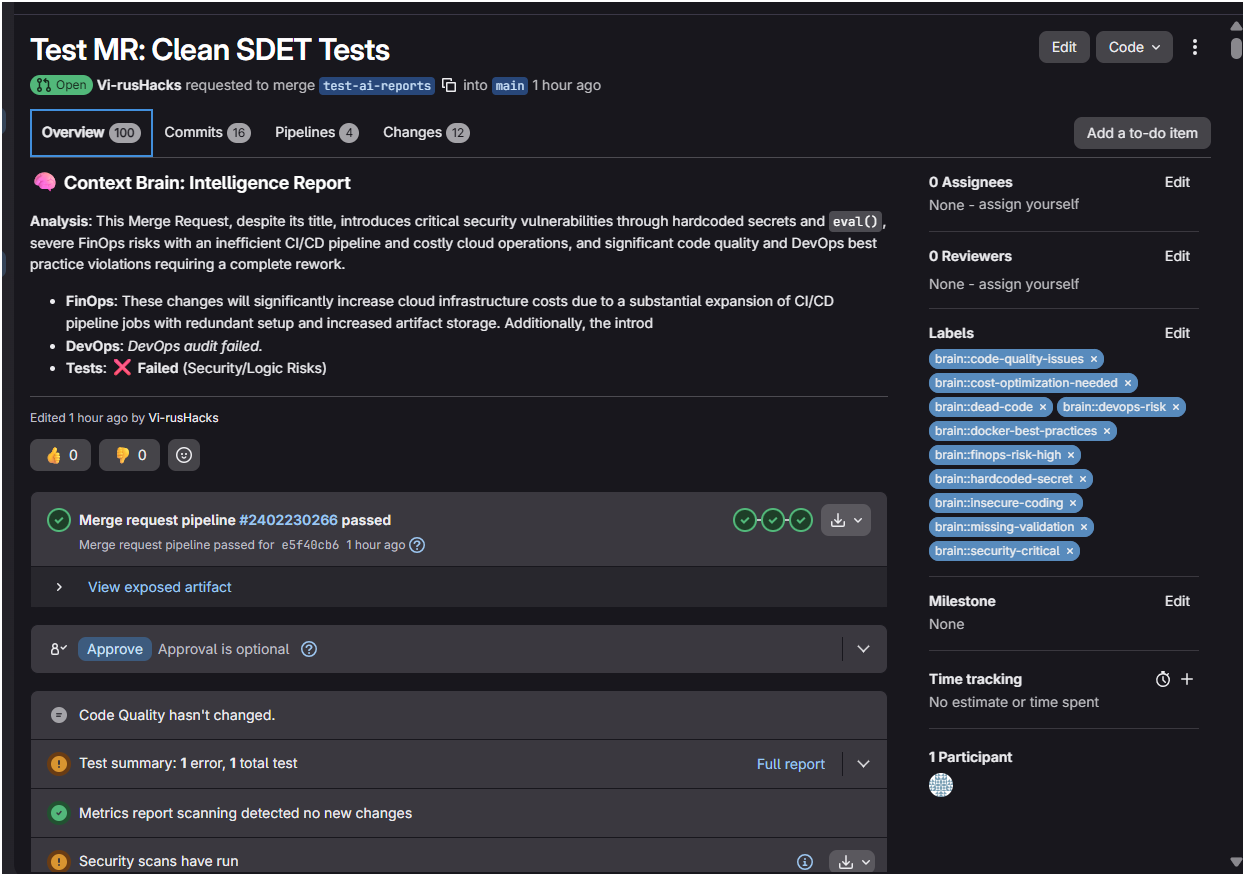Click the thumbs up reaction button
Screen dimensions: 1245x876
60,455
